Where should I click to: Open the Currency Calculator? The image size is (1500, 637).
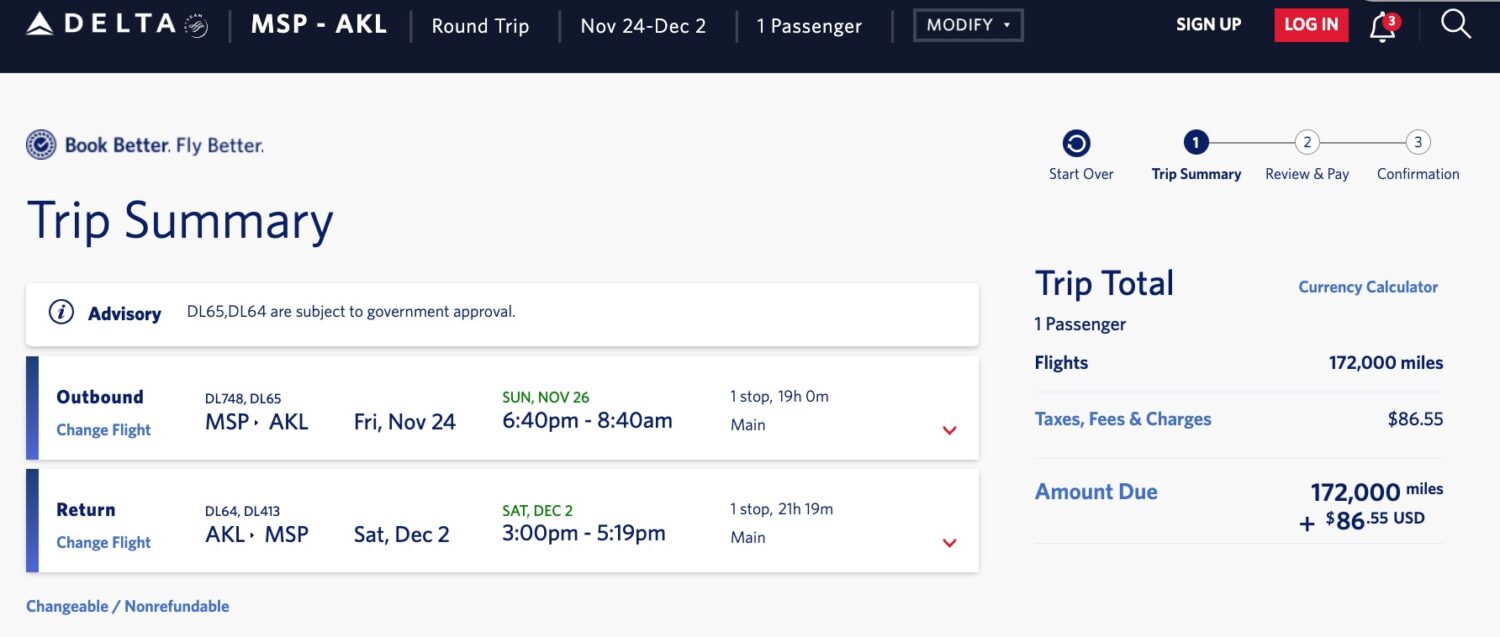tap(1368, 287)
